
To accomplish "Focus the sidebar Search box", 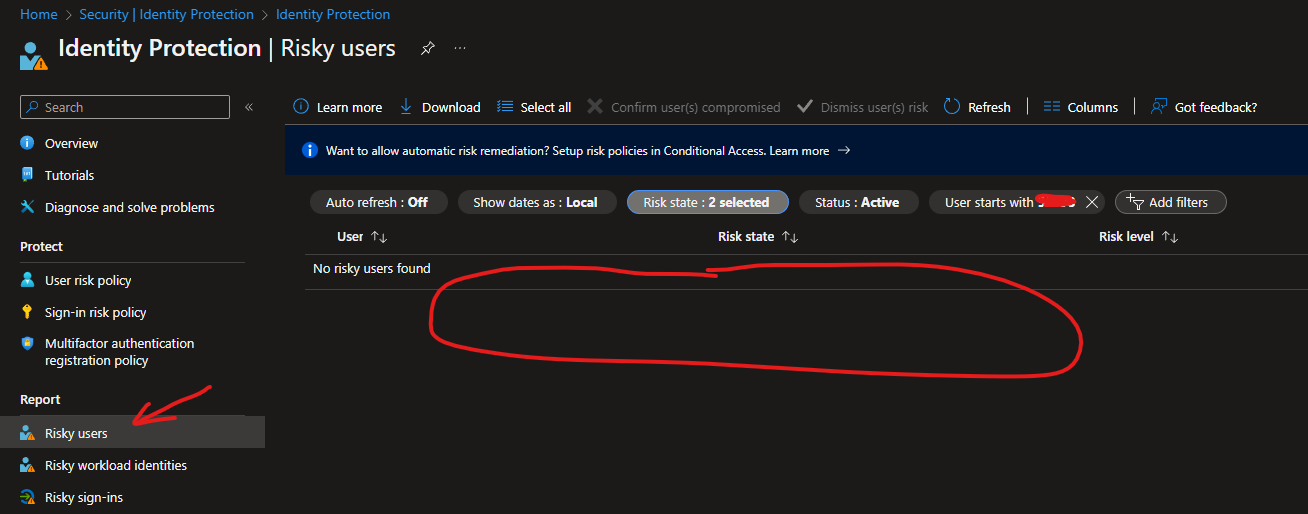I will click(125, 107).
